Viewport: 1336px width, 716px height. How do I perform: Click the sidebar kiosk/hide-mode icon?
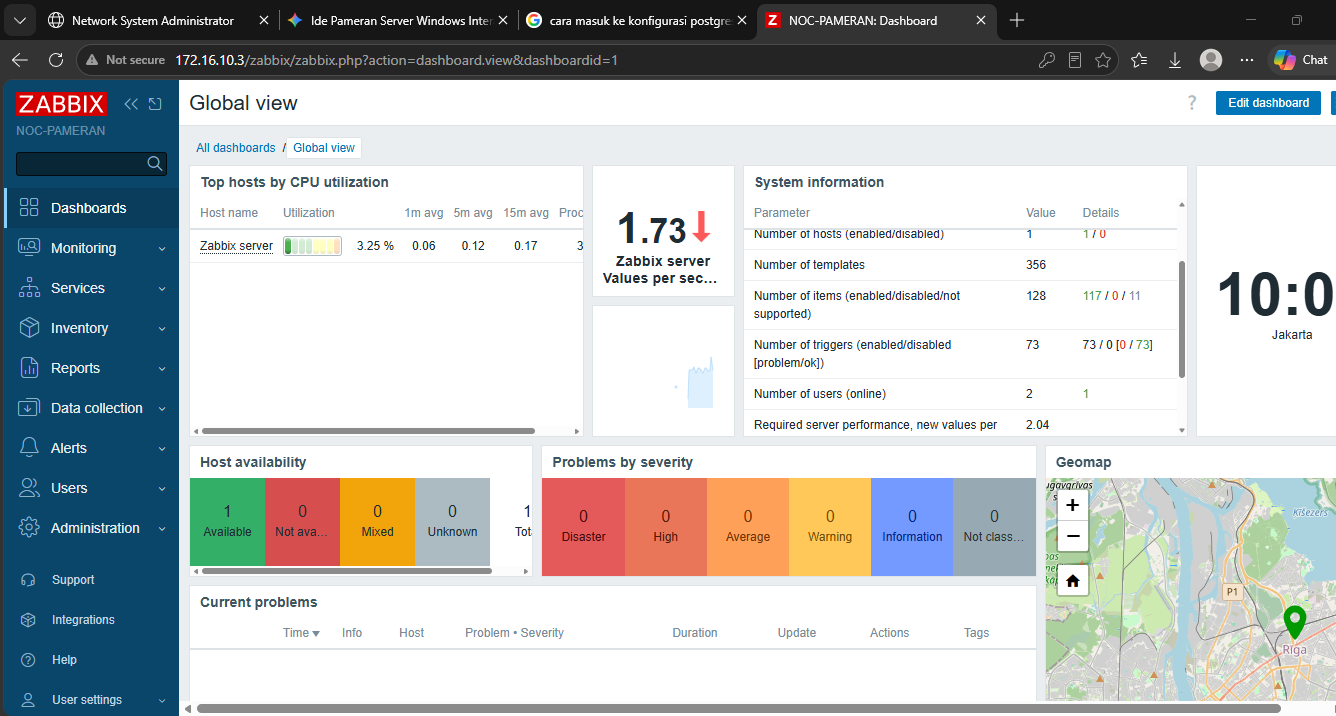coord(155,104)
